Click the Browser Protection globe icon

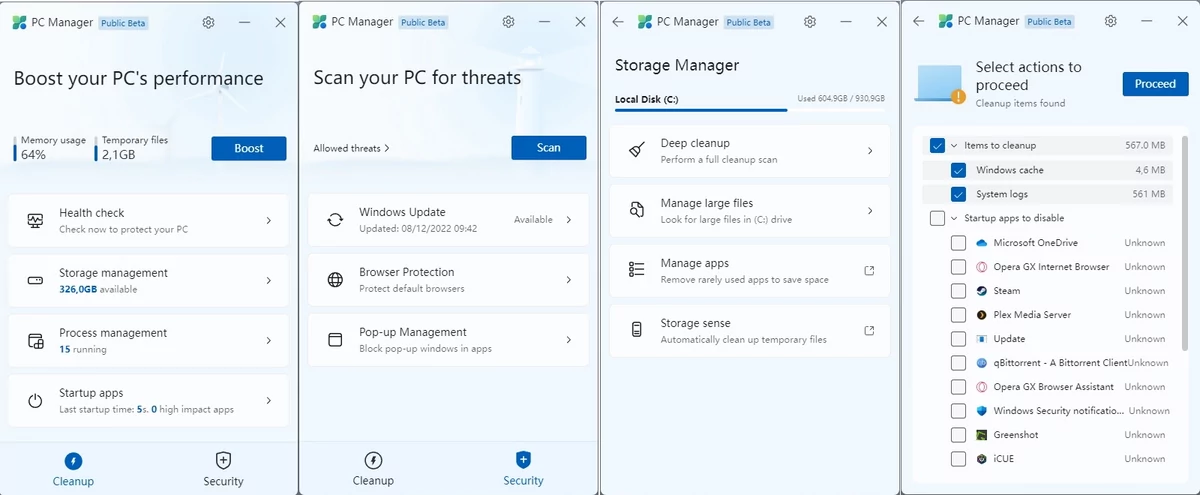coord(336,280)
